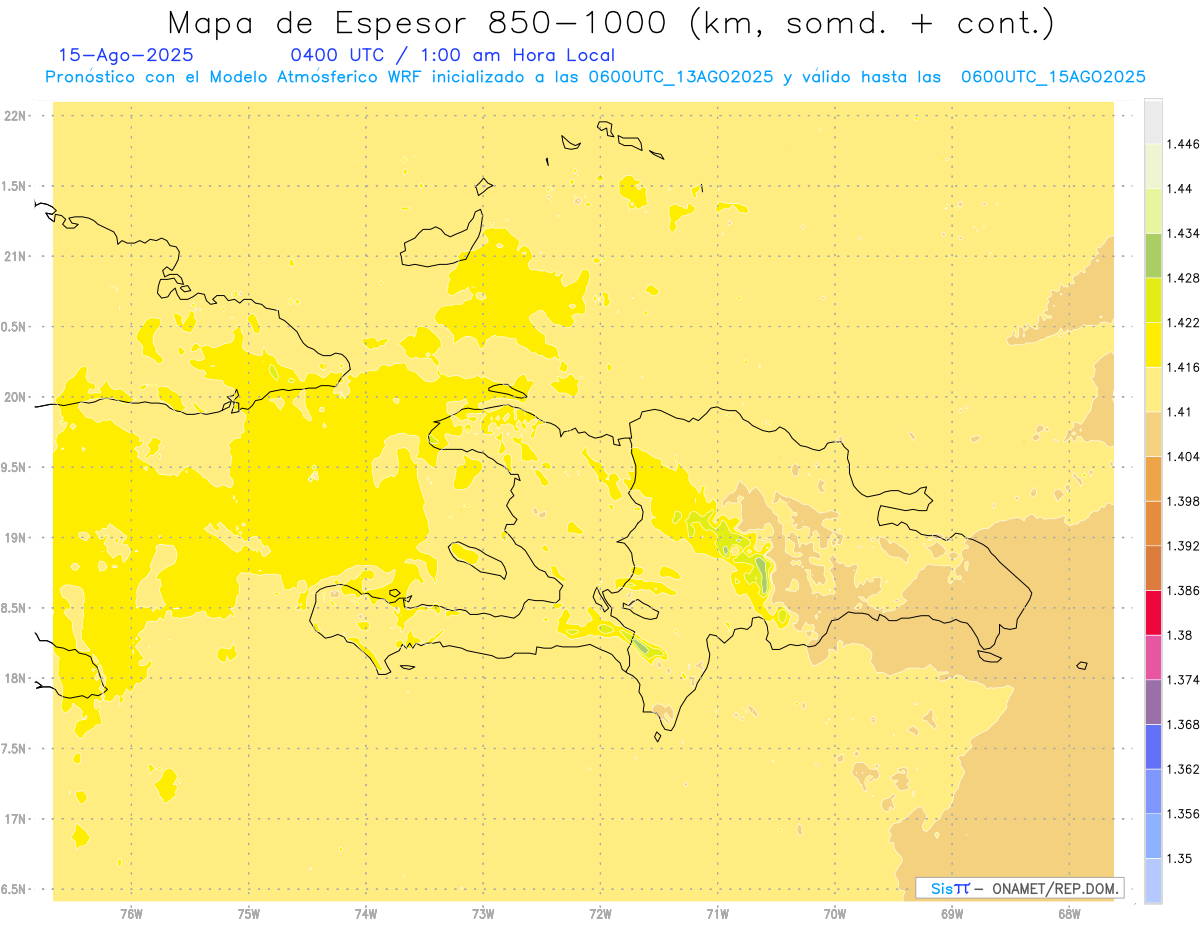The width and height of the screenshot is (1200, 927).
Task: Click the WRF forecast initialization subtitle line
Action: (x=595, y=77)
